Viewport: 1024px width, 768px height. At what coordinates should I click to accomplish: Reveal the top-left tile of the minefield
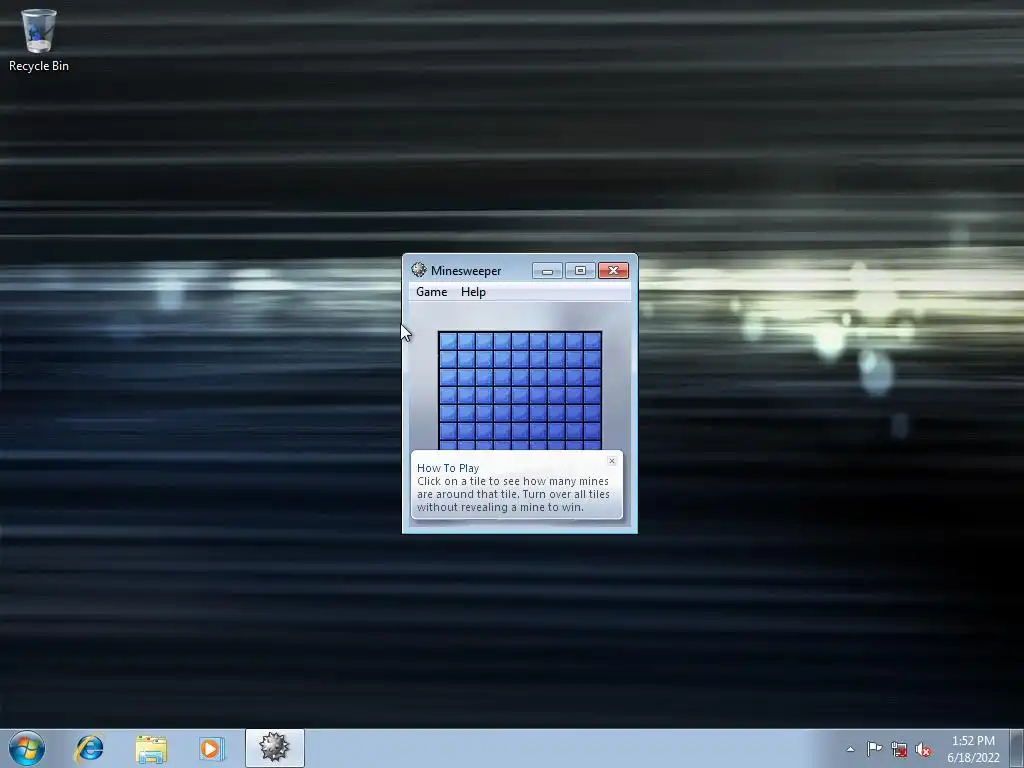(448, 341)
